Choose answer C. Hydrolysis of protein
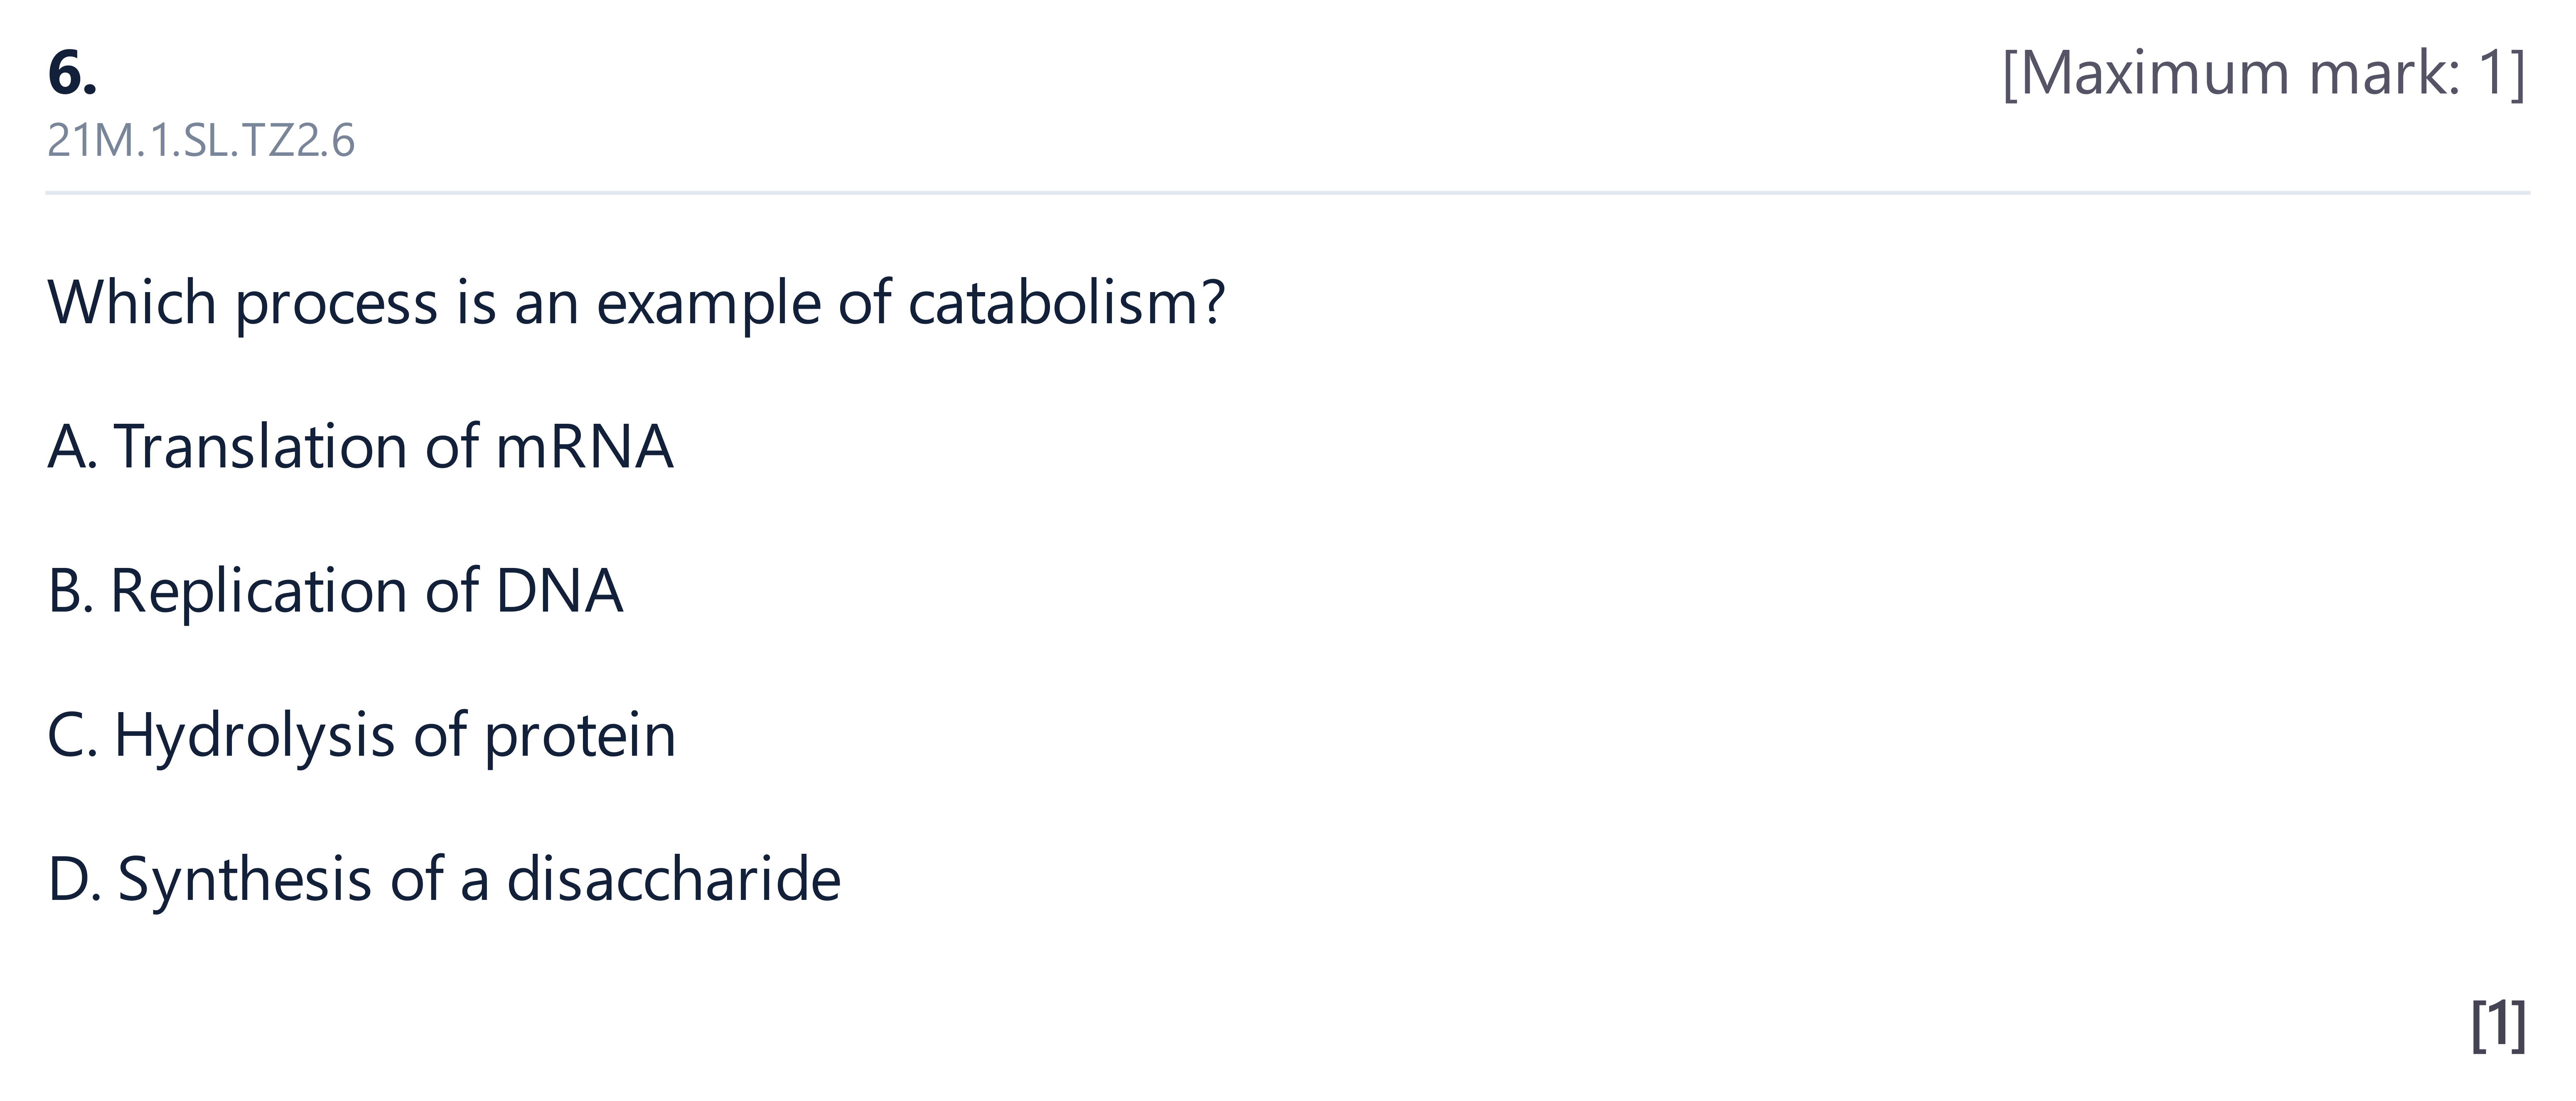2576x1101 pixels. [362, 736]
